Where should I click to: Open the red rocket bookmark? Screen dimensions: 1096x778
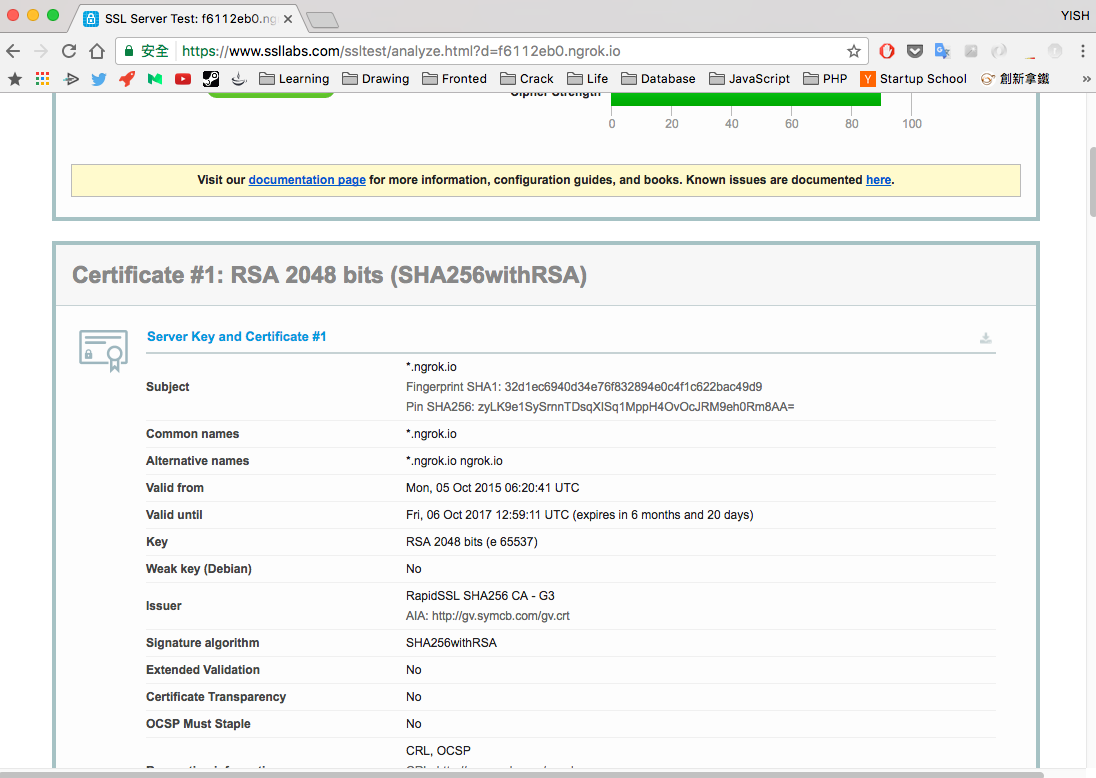(x=127, y=79)
